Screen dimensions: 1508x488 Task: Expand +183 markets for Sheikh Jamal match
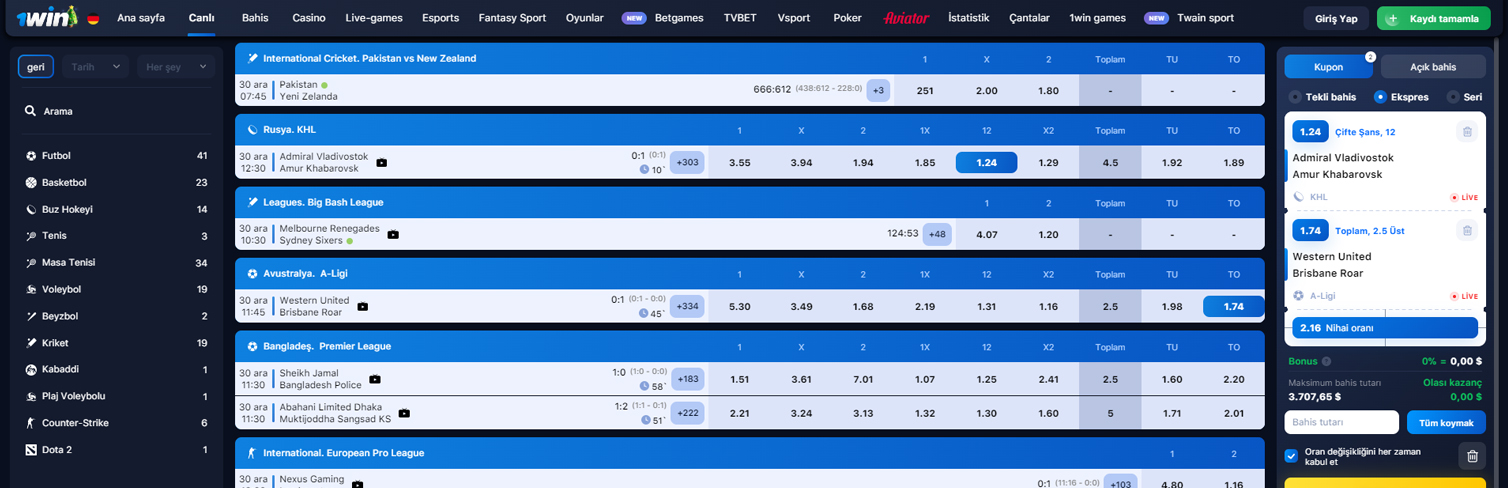(687, 379)
